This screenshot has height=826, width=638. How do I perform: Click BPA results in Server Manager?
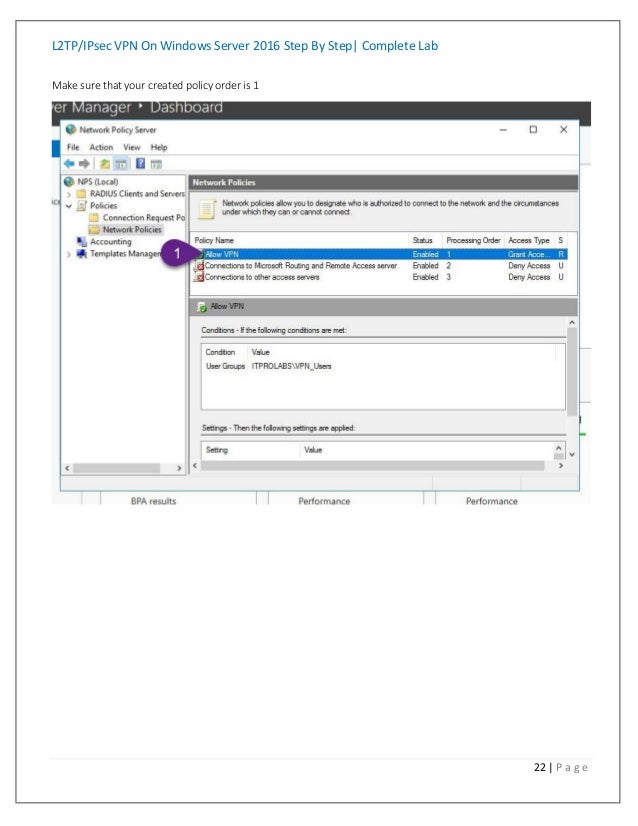pos(153,501)
